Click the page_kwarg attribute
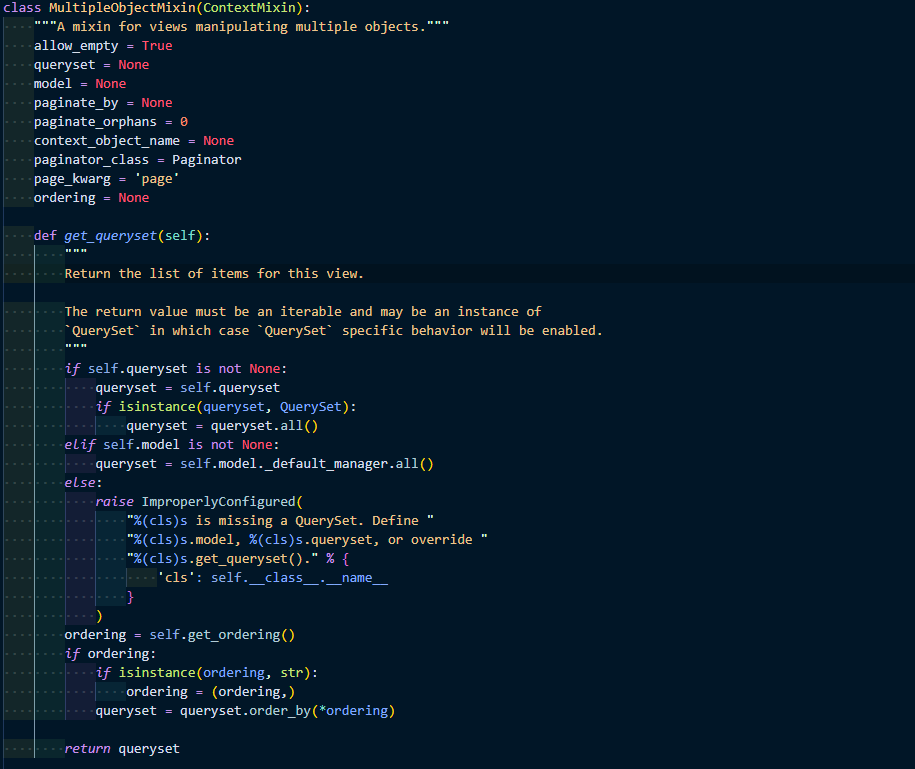Image resolution: width=915 pixels, height=769 pixels. [72, 179]
